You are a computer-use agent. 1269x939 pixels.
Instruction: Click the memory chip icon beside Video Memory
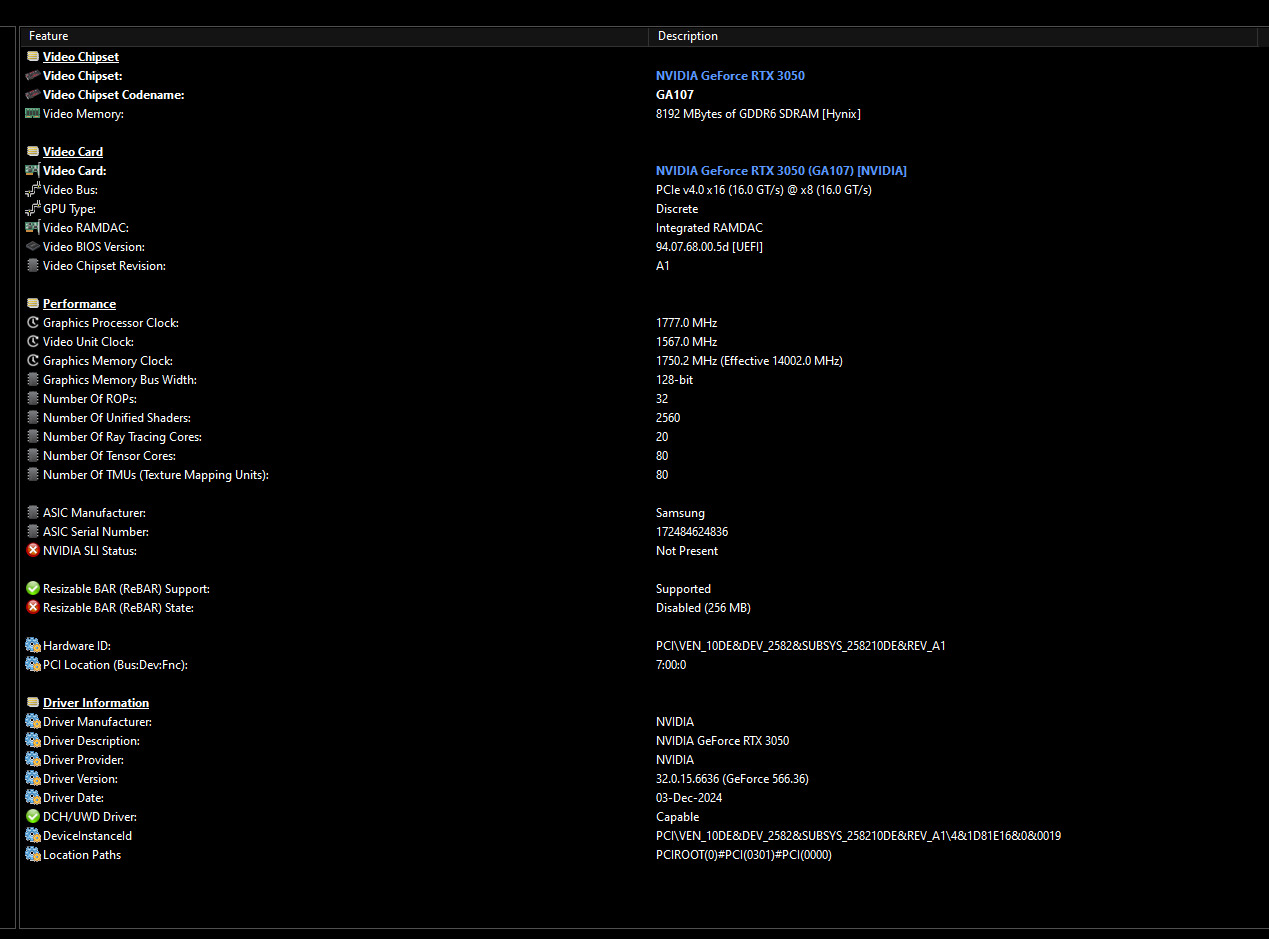33,114
